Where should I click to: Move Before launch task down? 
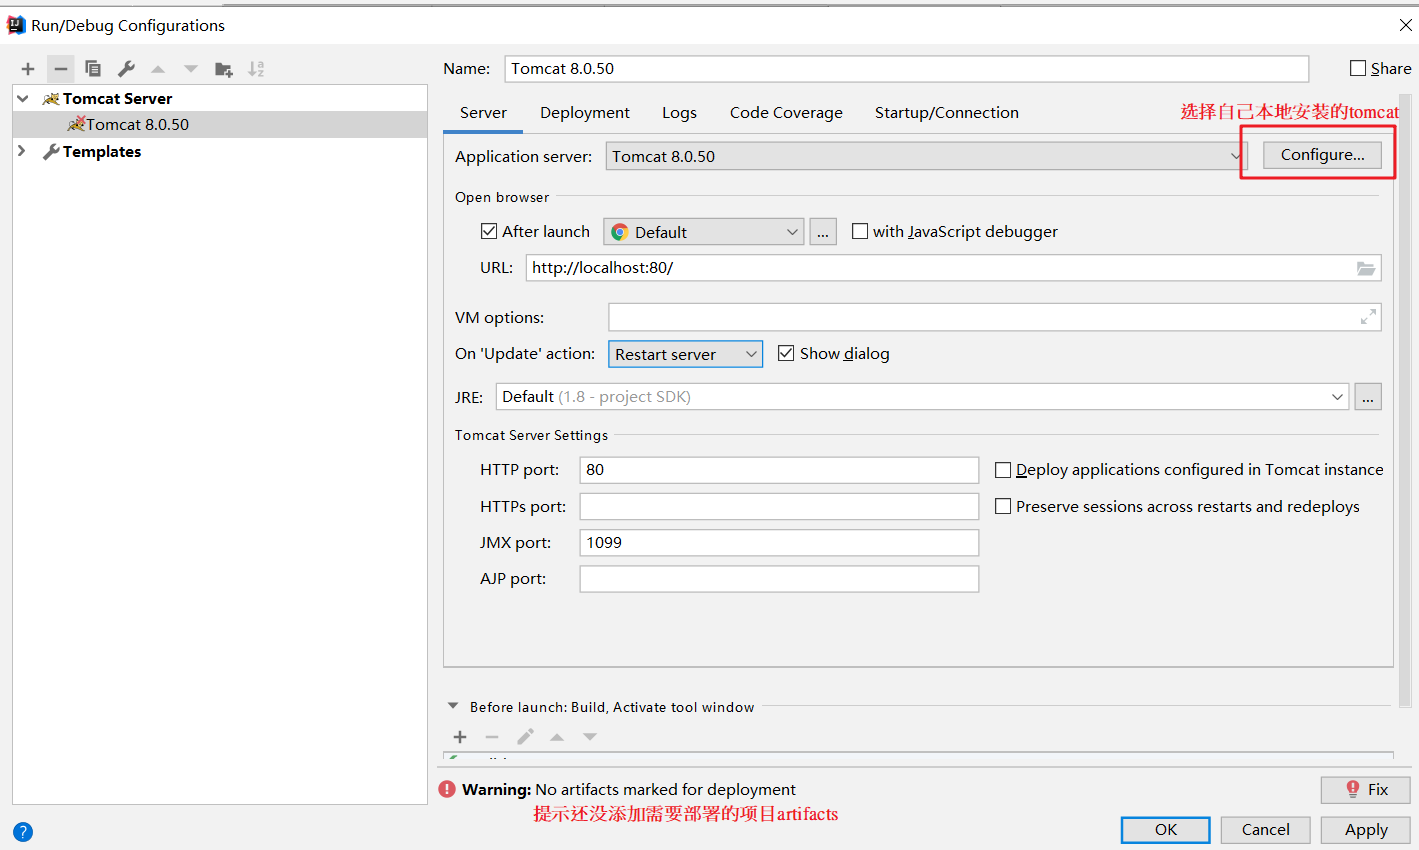(x=590, y=737)
